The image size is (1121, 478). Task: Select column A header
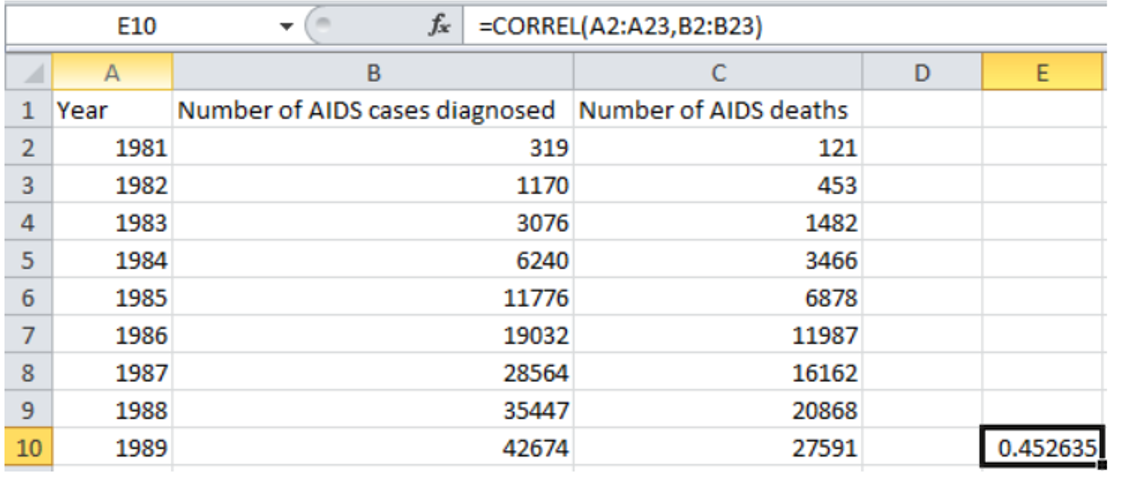(112, 72)
